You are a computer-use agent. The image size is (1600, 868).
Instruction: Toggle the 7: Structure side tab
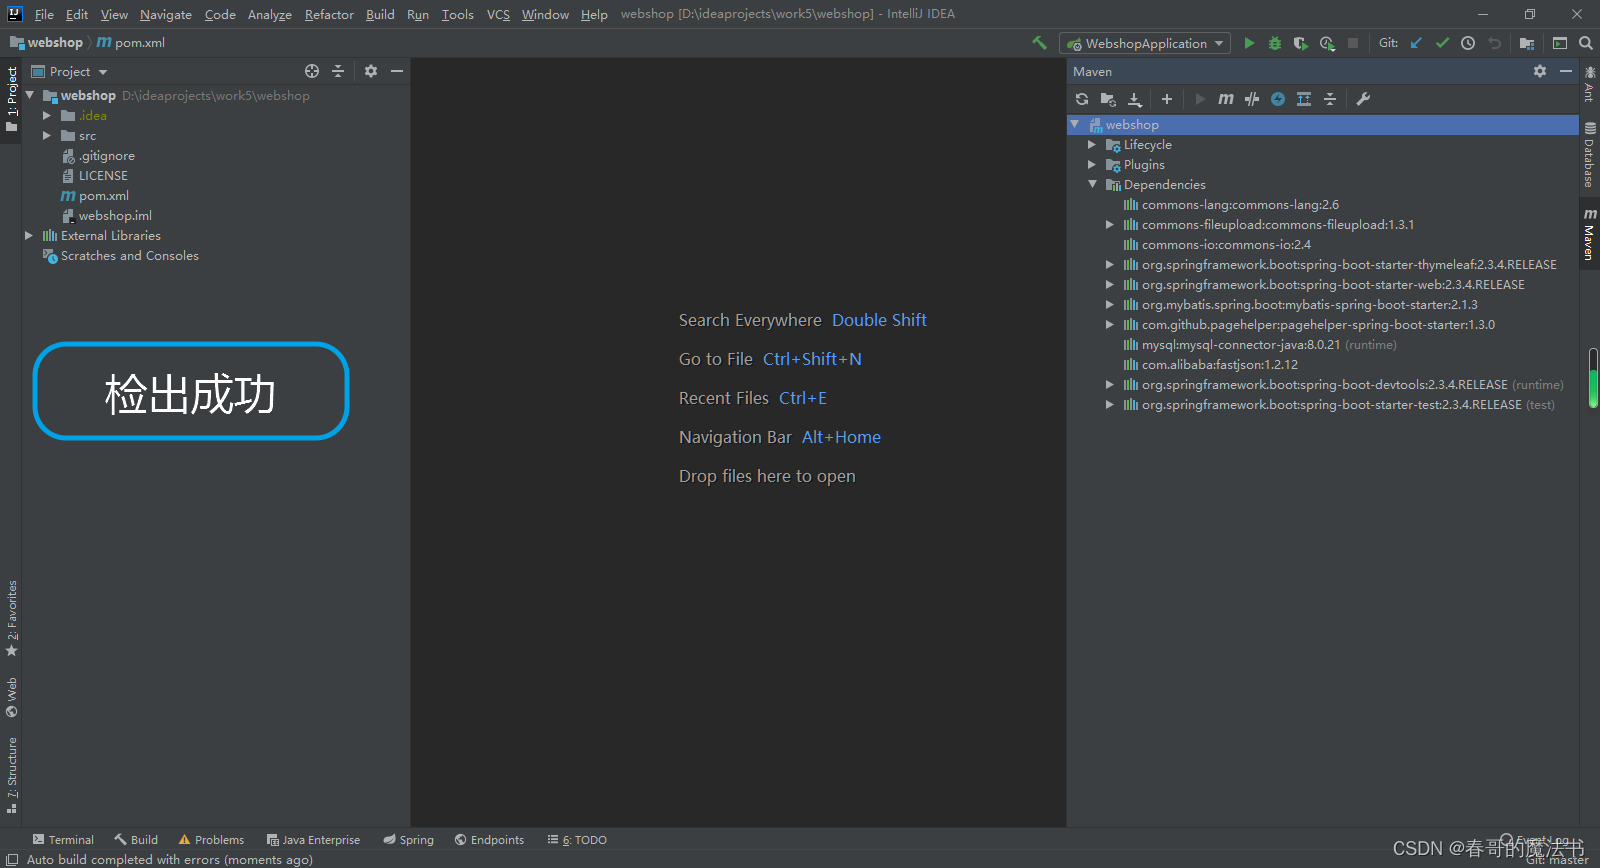pos(12,776)
